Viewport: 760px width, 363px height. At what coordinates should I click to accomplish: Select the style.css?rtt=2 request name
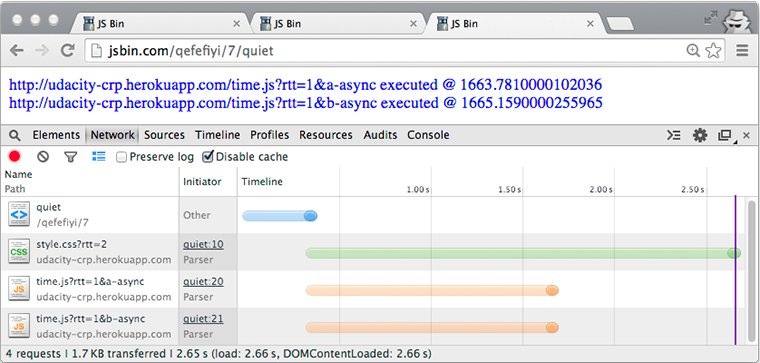click(x=71, y=245)
